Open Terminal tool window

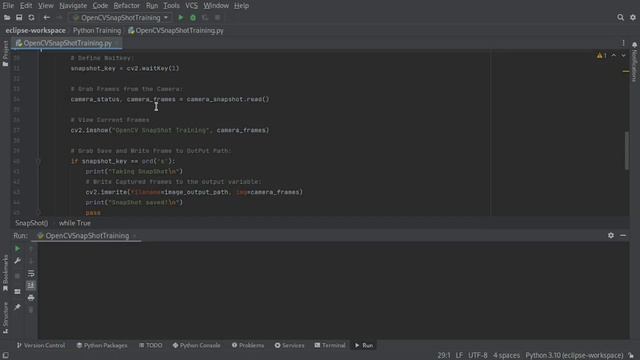330,345
